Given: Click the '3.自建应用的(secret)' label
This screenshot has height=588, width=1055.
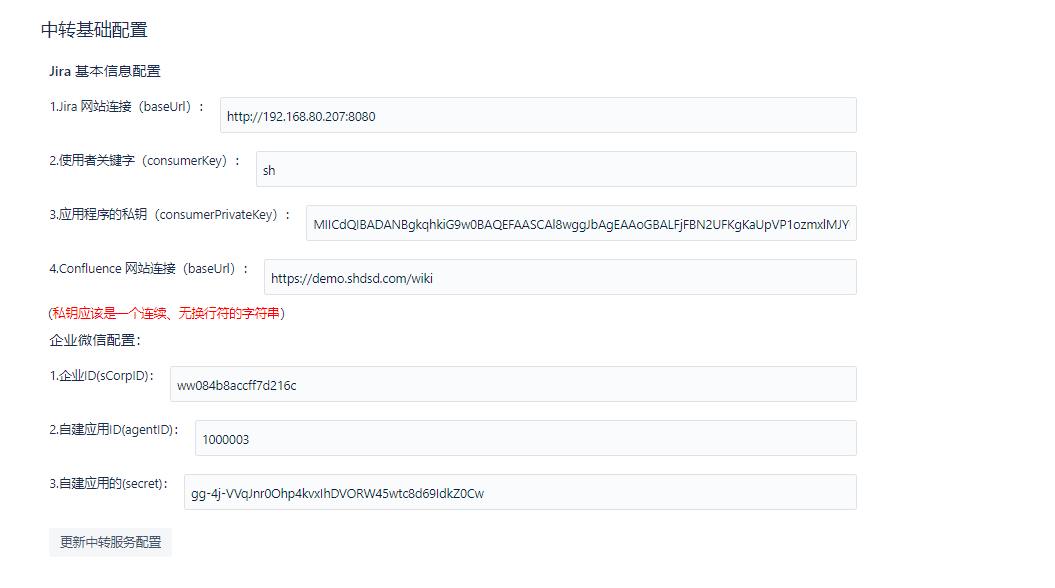Looking at the screenshot, I should [x=109, y=483].
